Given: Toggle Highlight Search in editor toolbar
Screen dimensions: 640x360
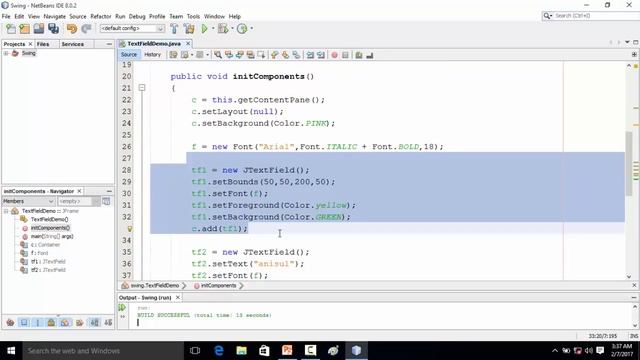Looking at the screenshot, I should [251, 55].
